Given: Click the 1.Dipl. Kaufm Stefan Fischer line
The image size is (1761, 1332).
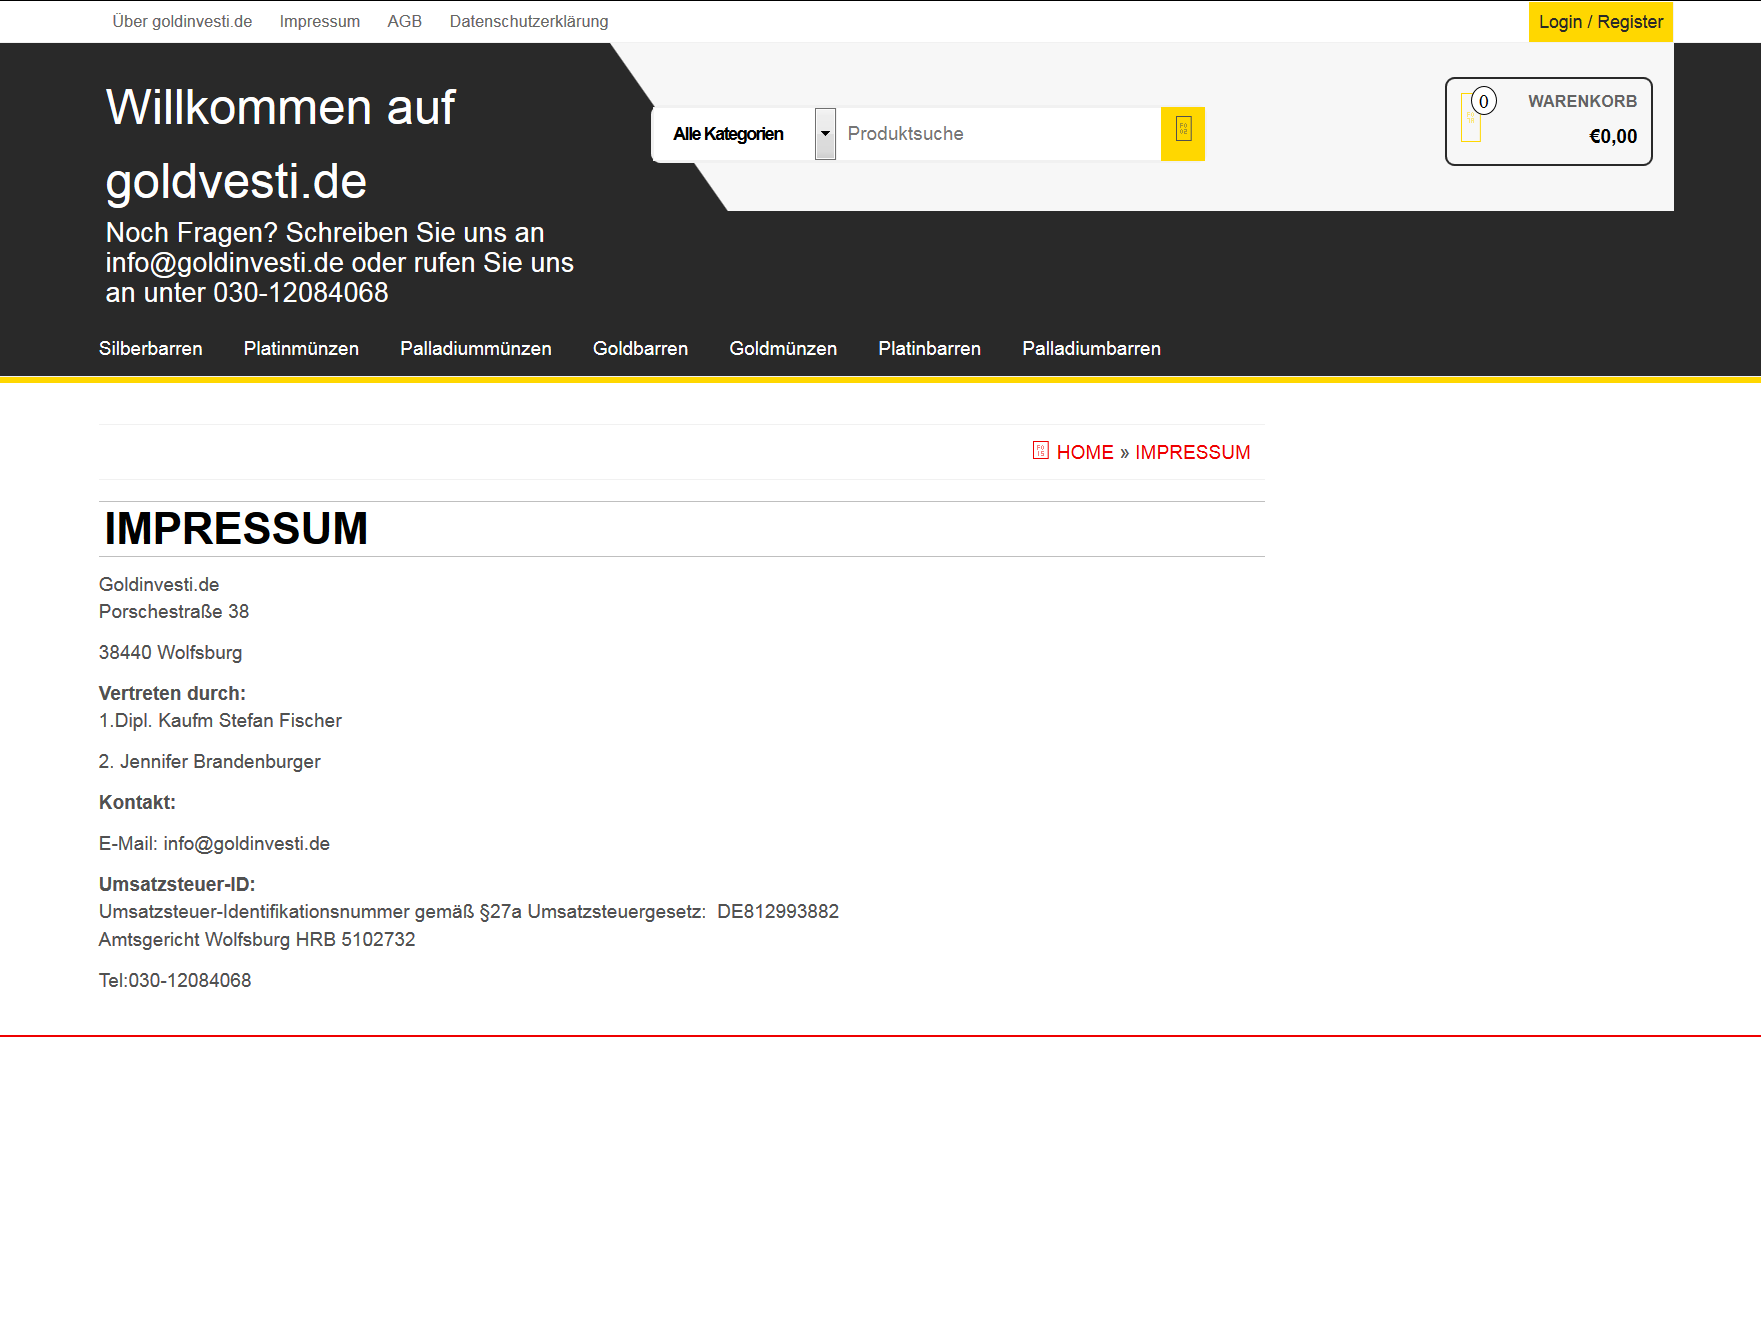Looking at the screenshot, I should 220,721.
